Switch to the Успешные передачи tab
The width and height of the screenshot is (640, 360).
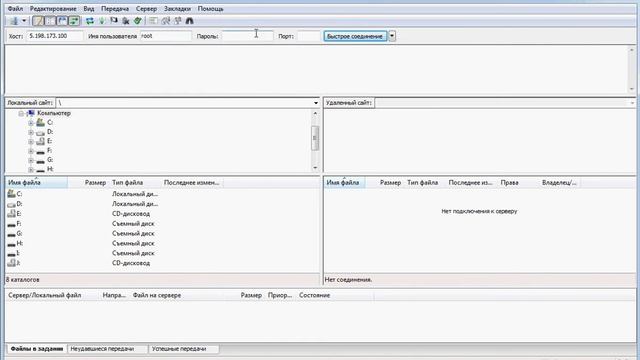click(183, 349)
